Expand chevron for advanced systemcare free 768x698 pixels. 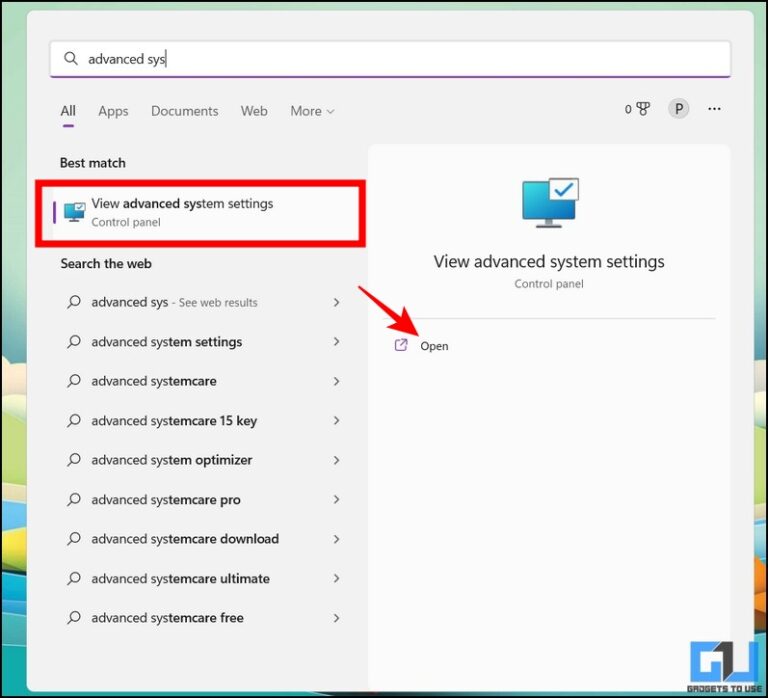[336, 618]
